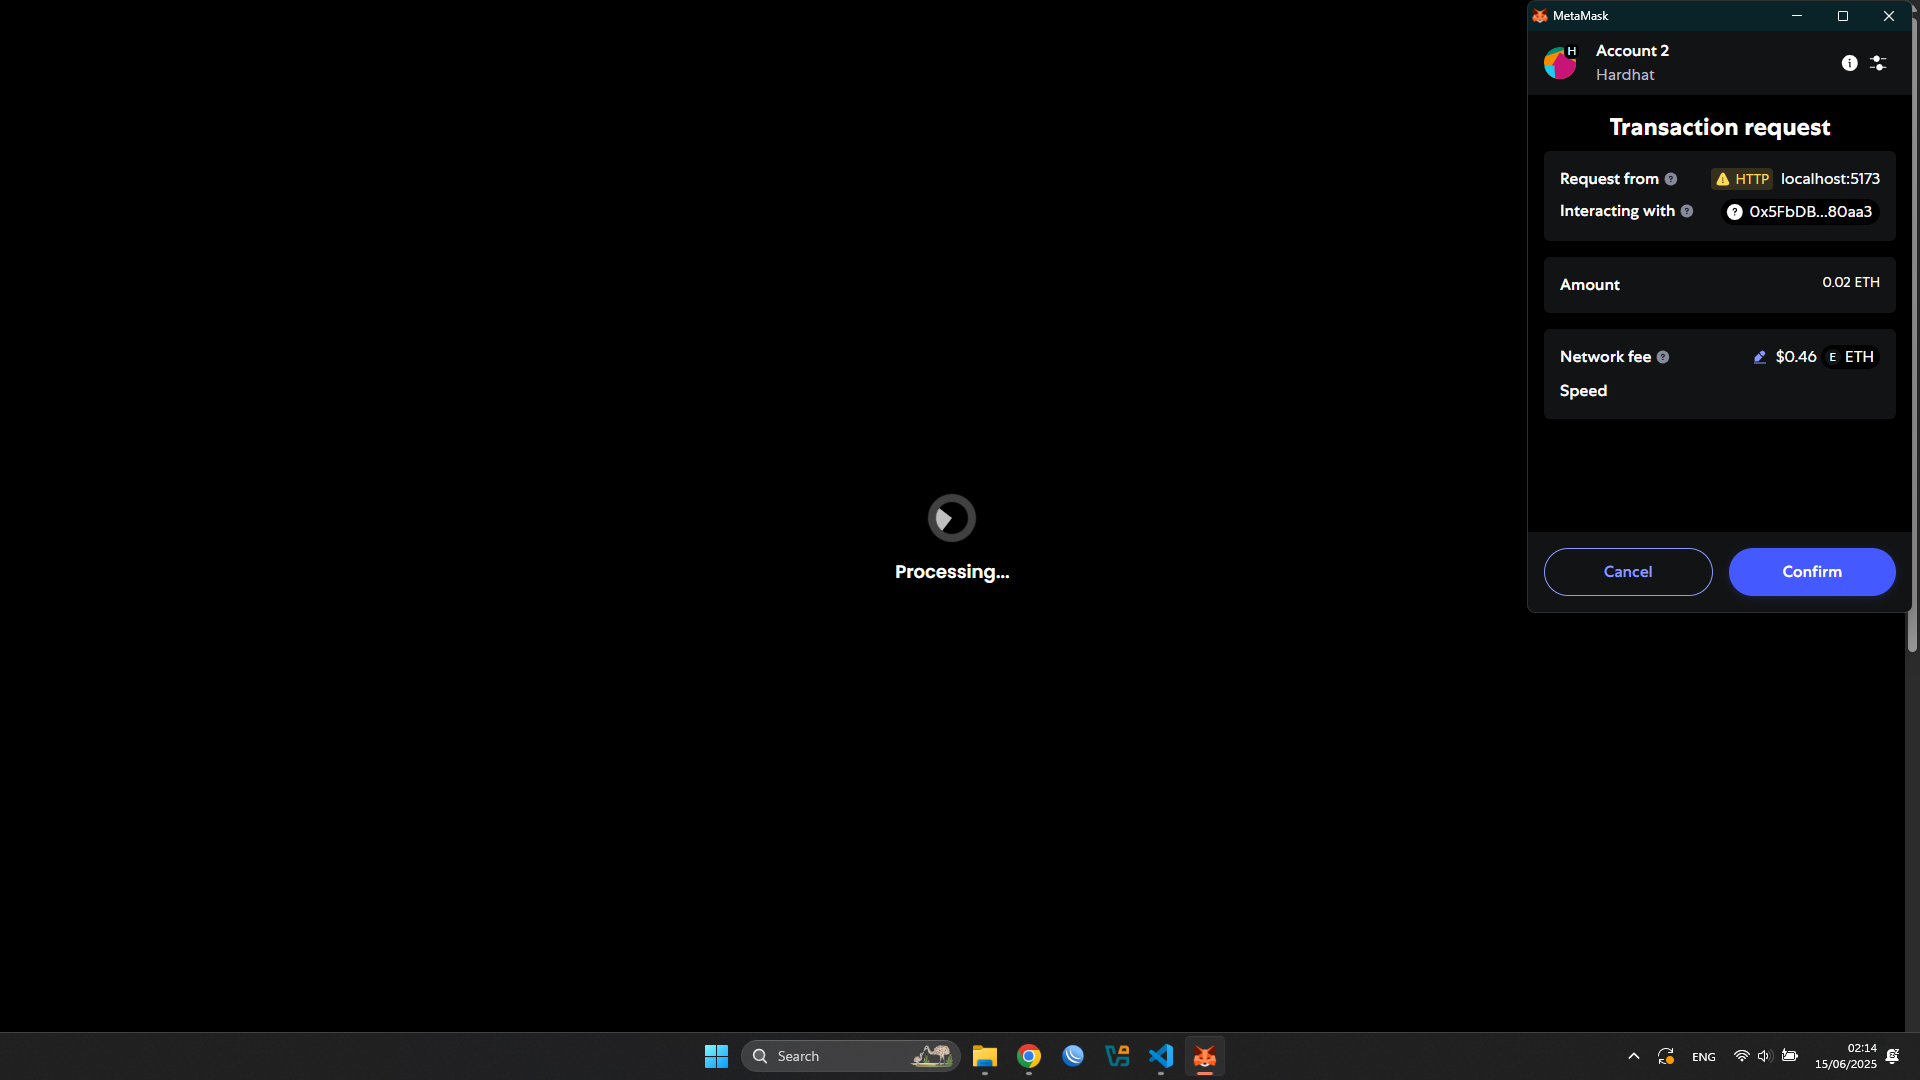Open Visual Studio Code from taskbar

[1160, 1056]
